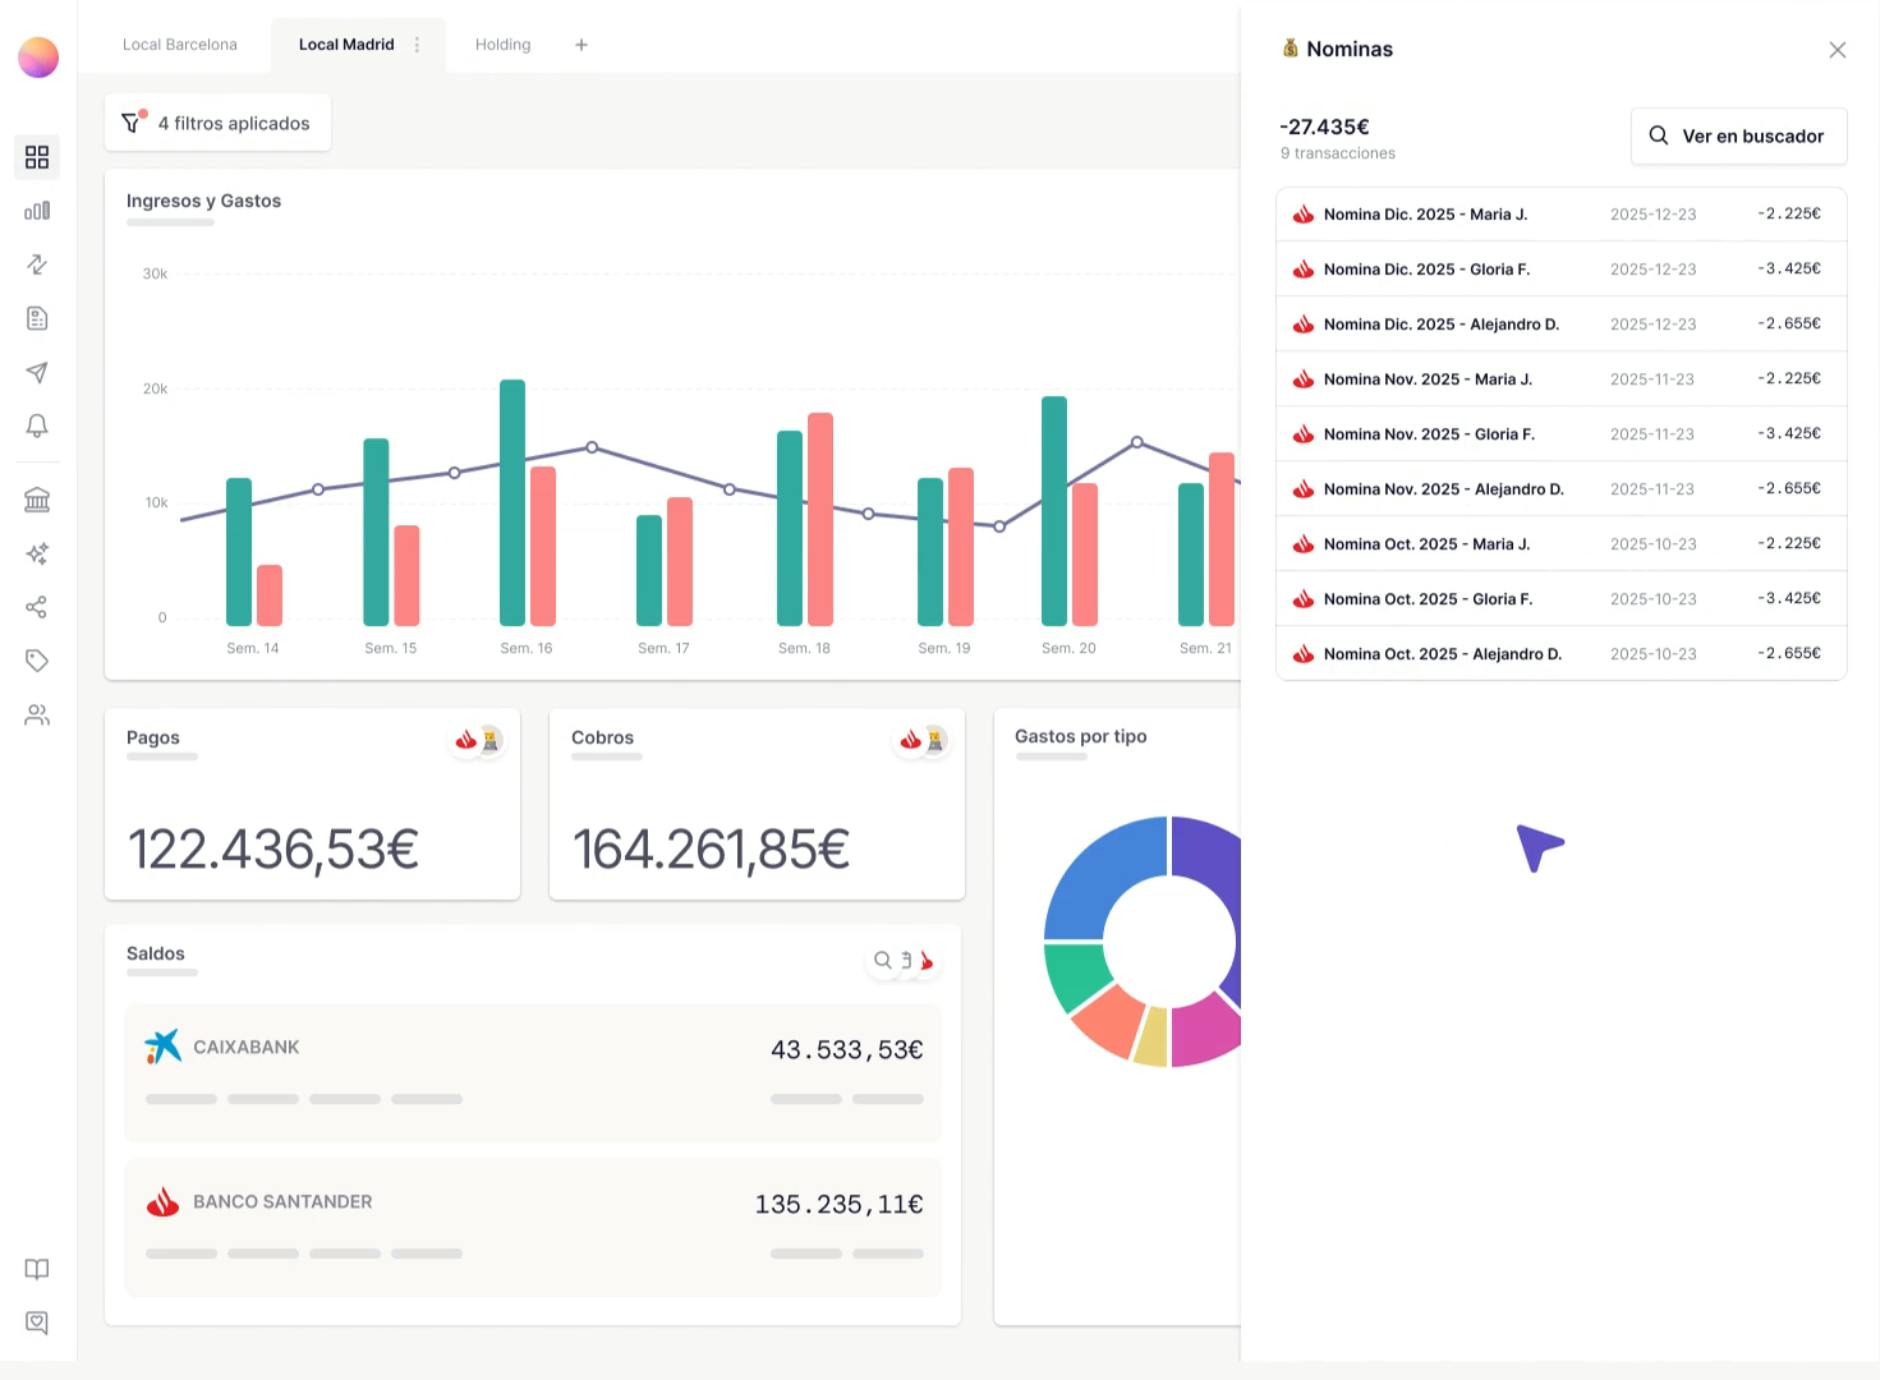The image size is (1880, 1380).
Task: Open notifications via the bell icon
Action: 37,426
